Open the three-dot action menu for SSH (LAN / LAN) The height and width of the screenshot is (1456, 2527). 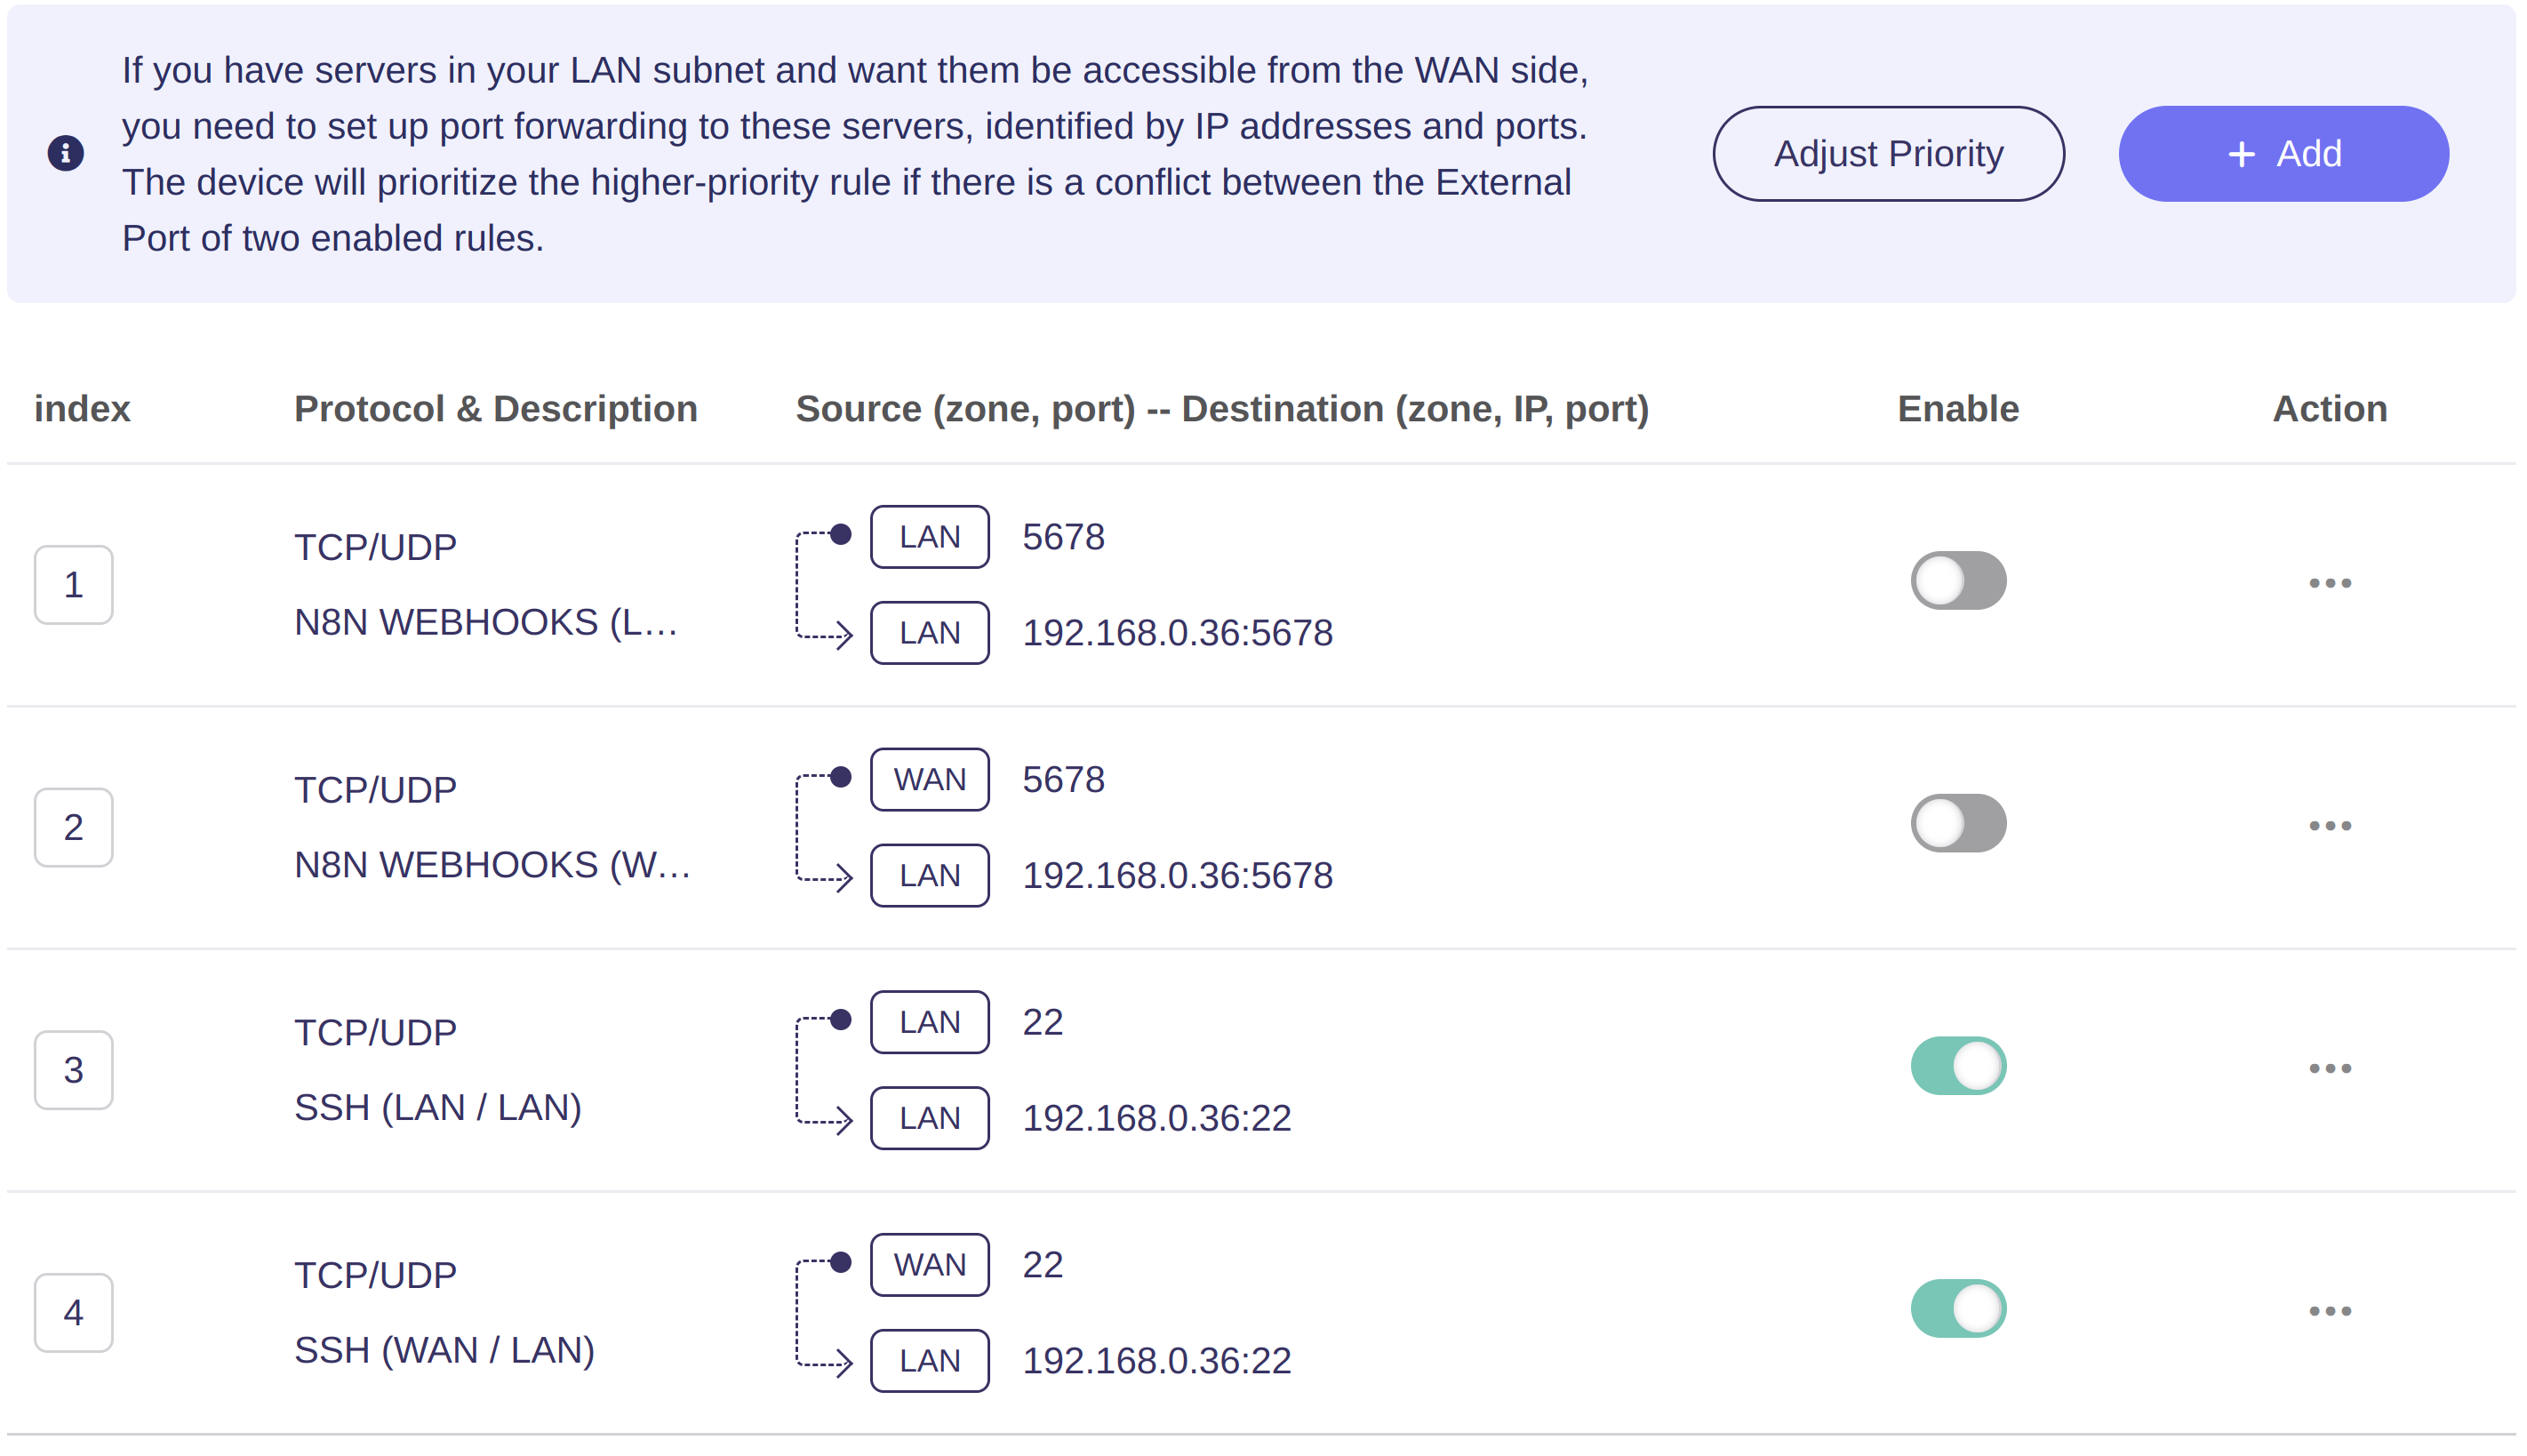(2329, 1069)
